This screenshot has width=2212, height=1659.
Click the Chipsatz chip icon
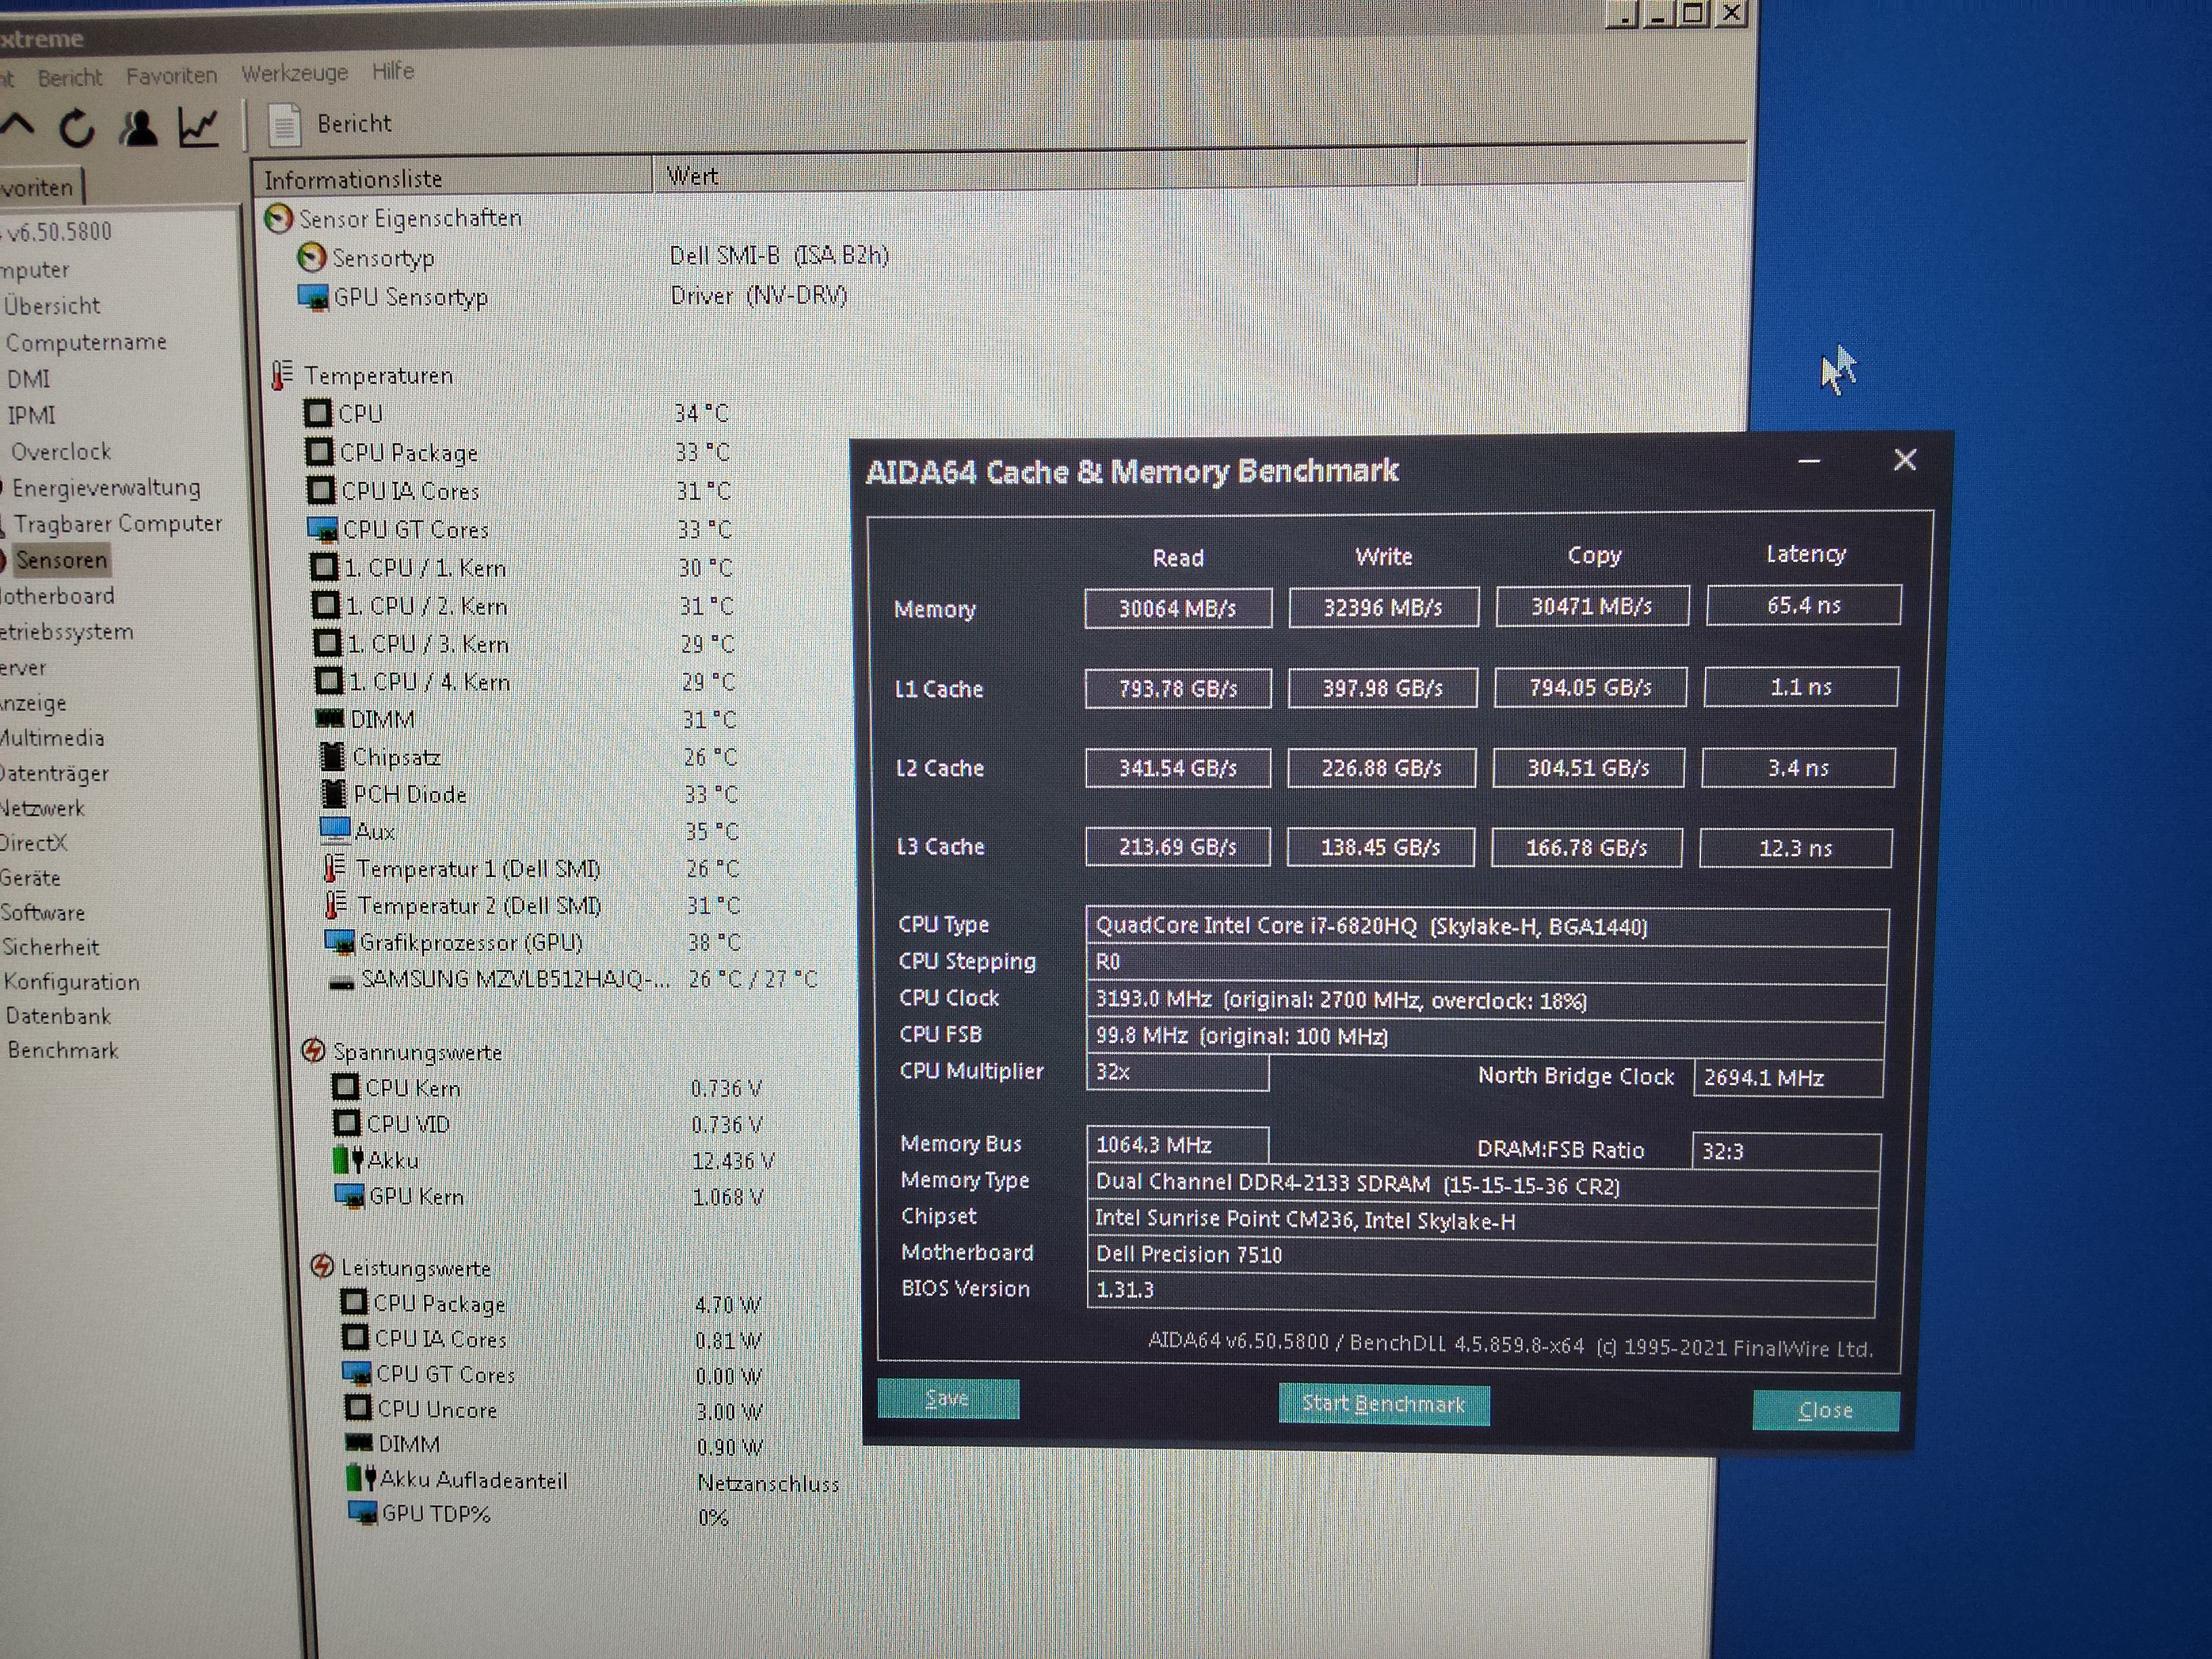[332, 757]
